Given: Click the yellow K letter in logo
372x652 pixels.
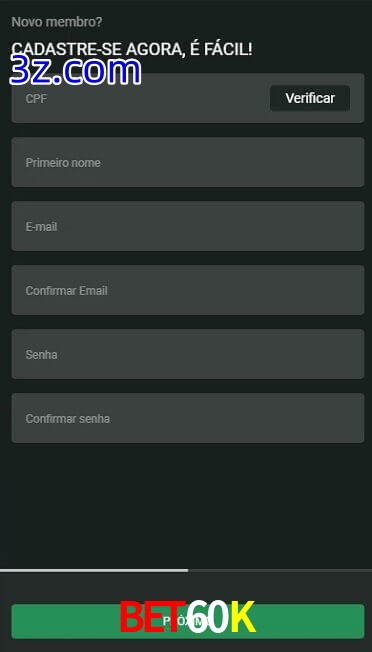Looking at the screenshot, I should coord(243,617).
